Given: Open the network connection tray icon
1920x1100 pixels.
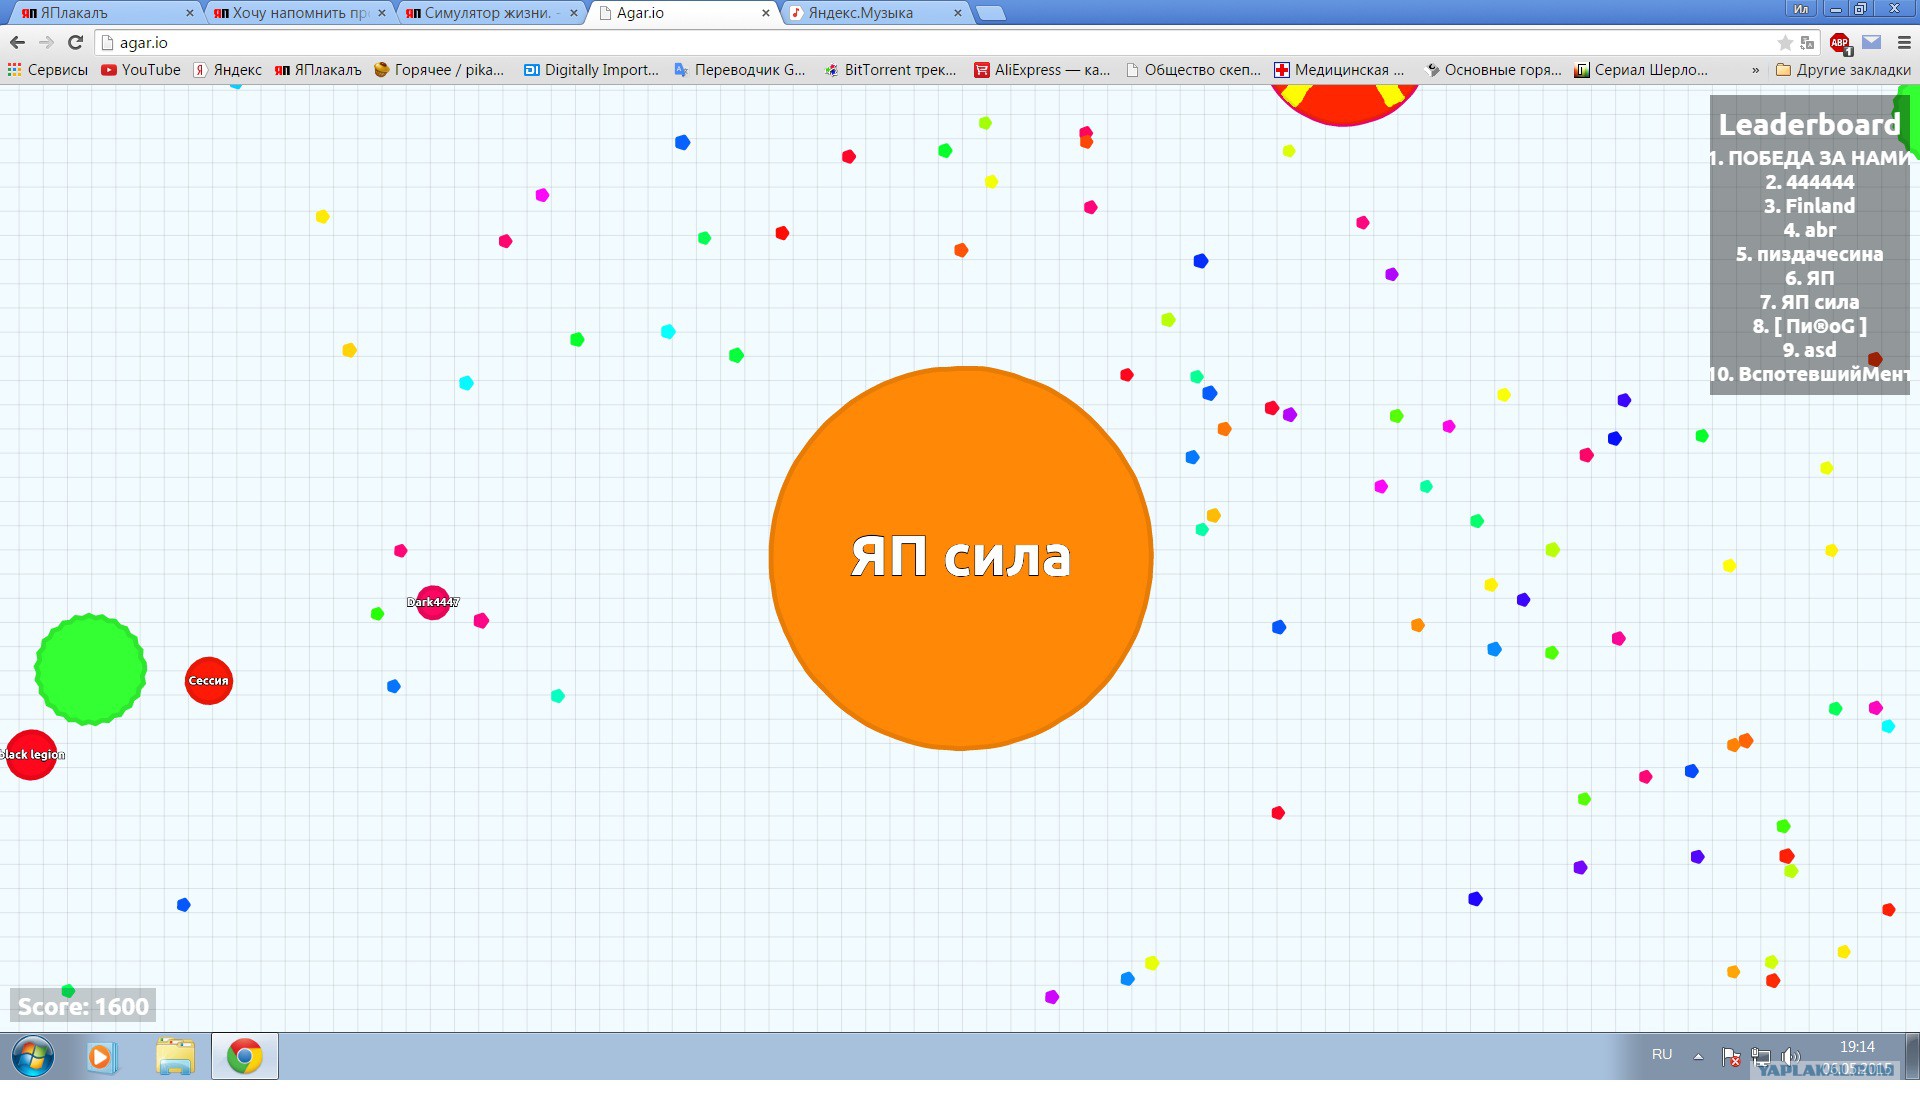Looking at the screenshot, I should pos(1761,1056).
